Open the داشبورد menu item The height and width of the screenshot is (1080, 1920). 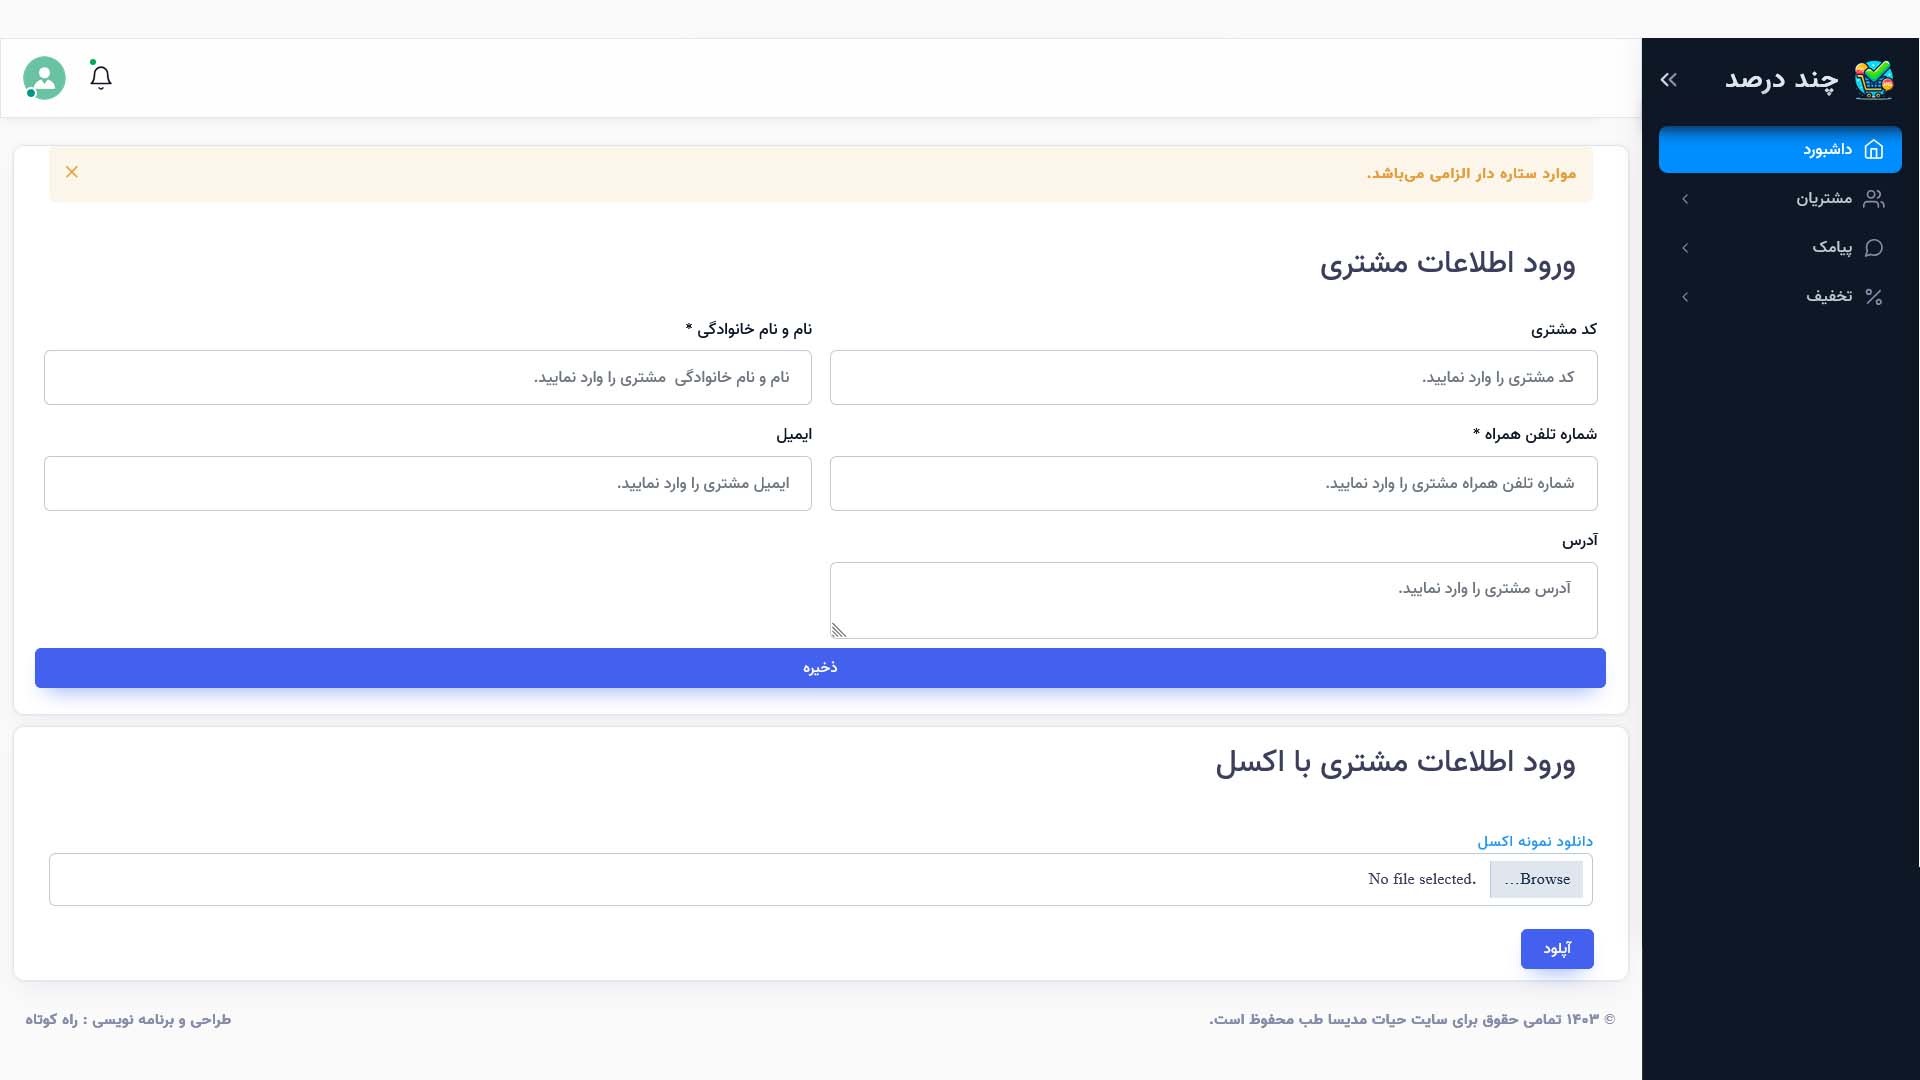click(x=1827, y=150)
